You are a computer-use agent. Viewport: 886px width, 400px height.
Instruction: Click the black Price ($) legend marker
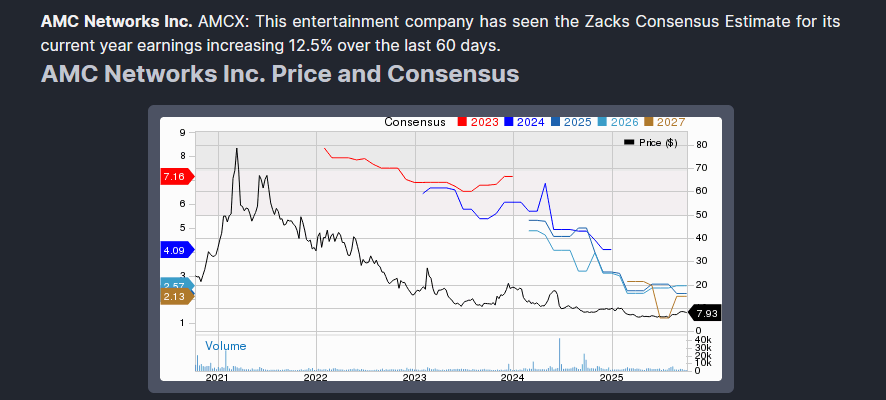pyautogui.click(x=629, y=143)
